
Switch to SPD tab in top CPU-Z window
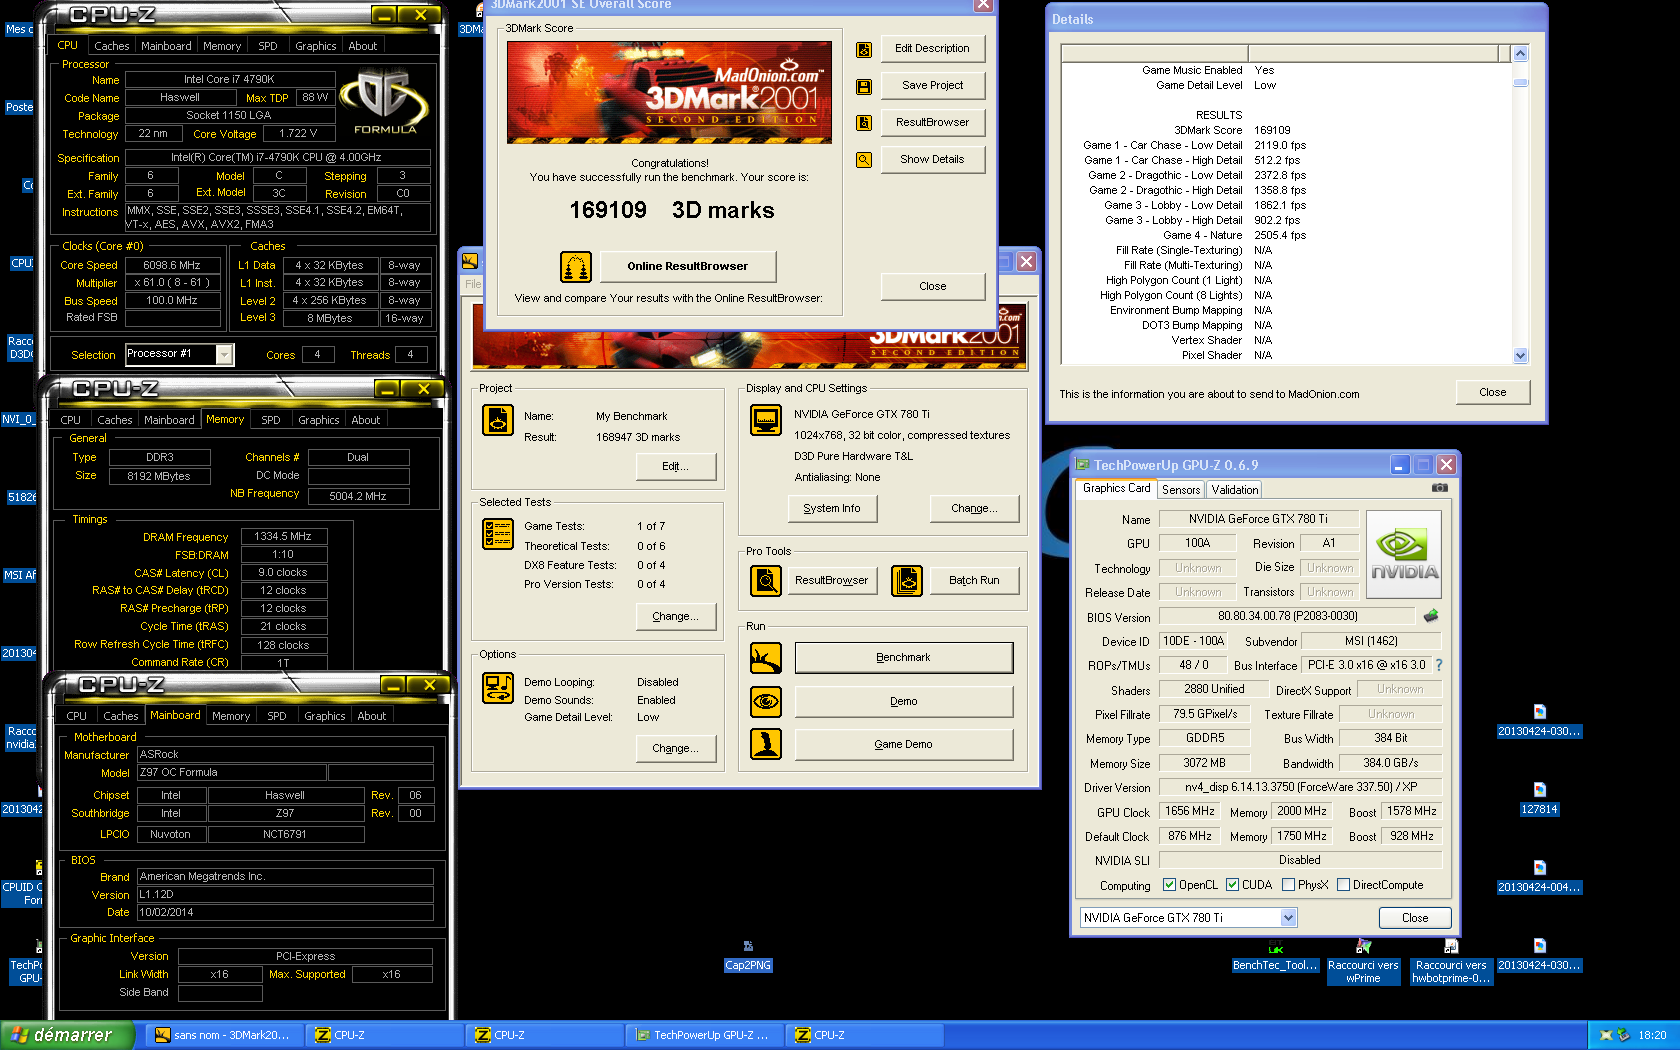(x=268, y=46)
